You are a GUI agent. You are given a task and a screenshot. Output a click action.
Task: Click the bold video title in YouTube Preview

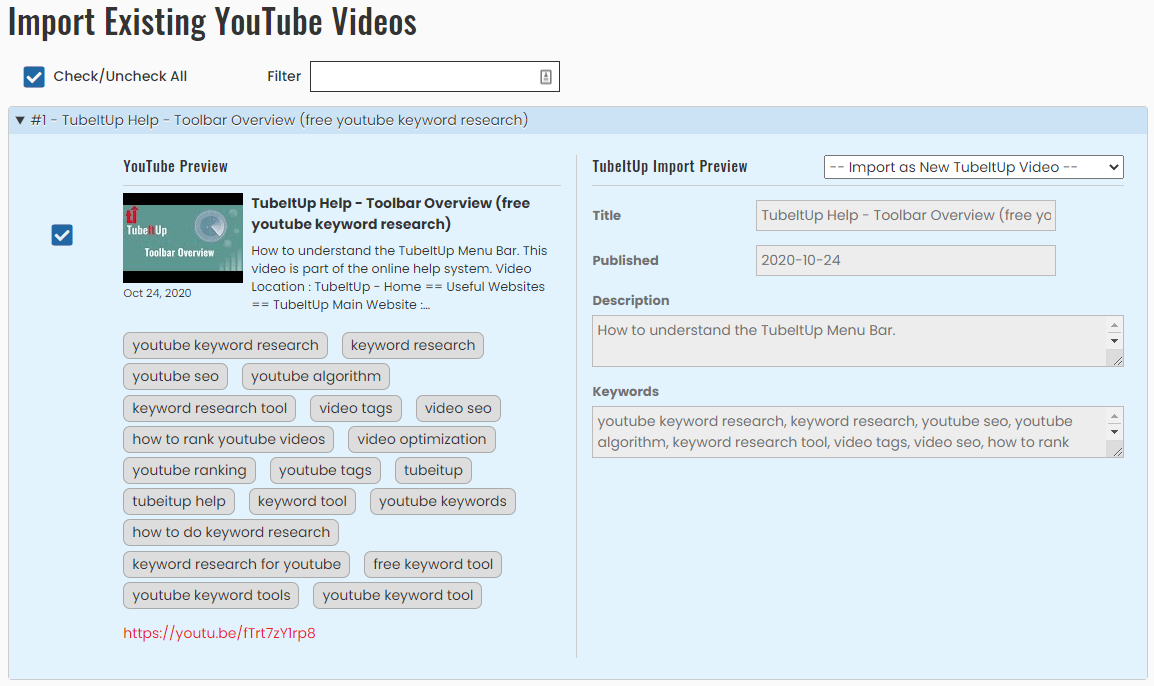391,213
